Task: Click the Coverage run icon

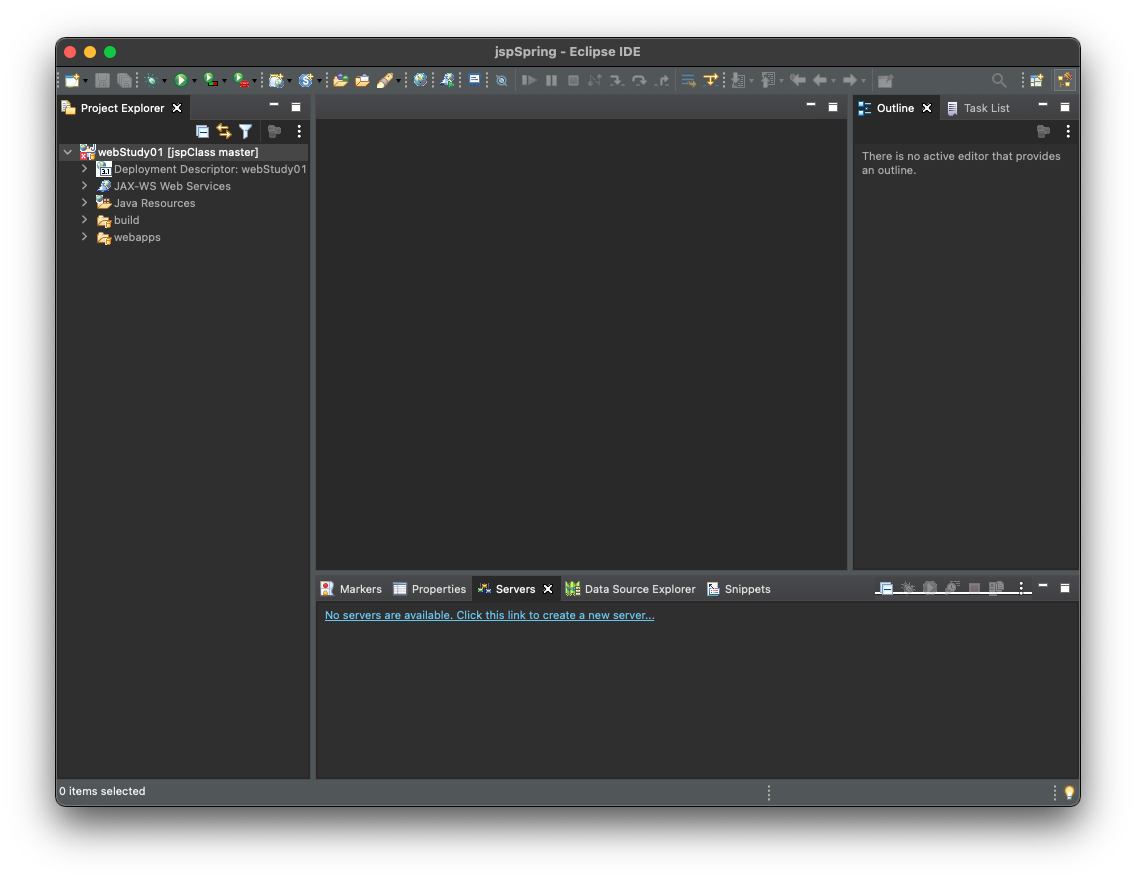Action: pos(211,80)
